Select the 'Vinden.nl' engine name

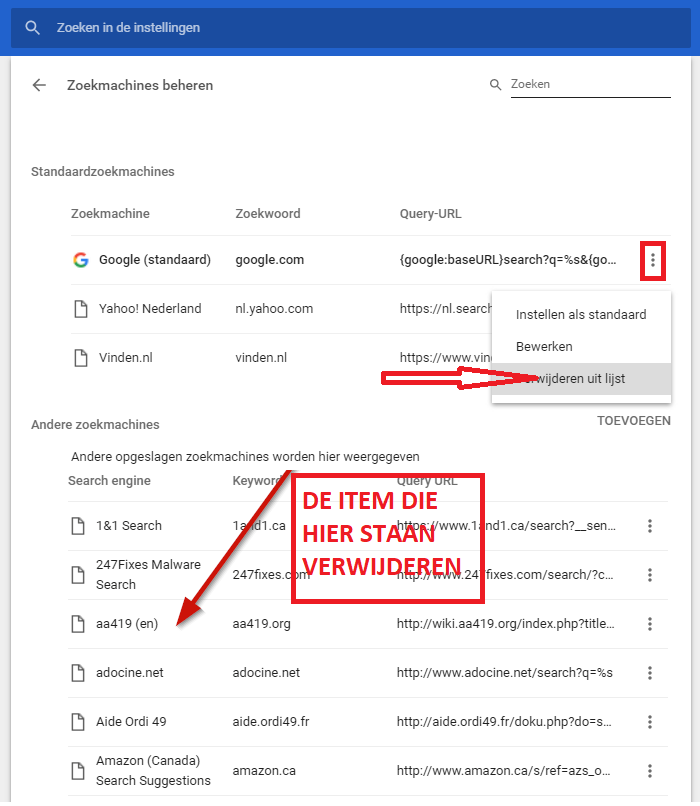pos(125,358)
